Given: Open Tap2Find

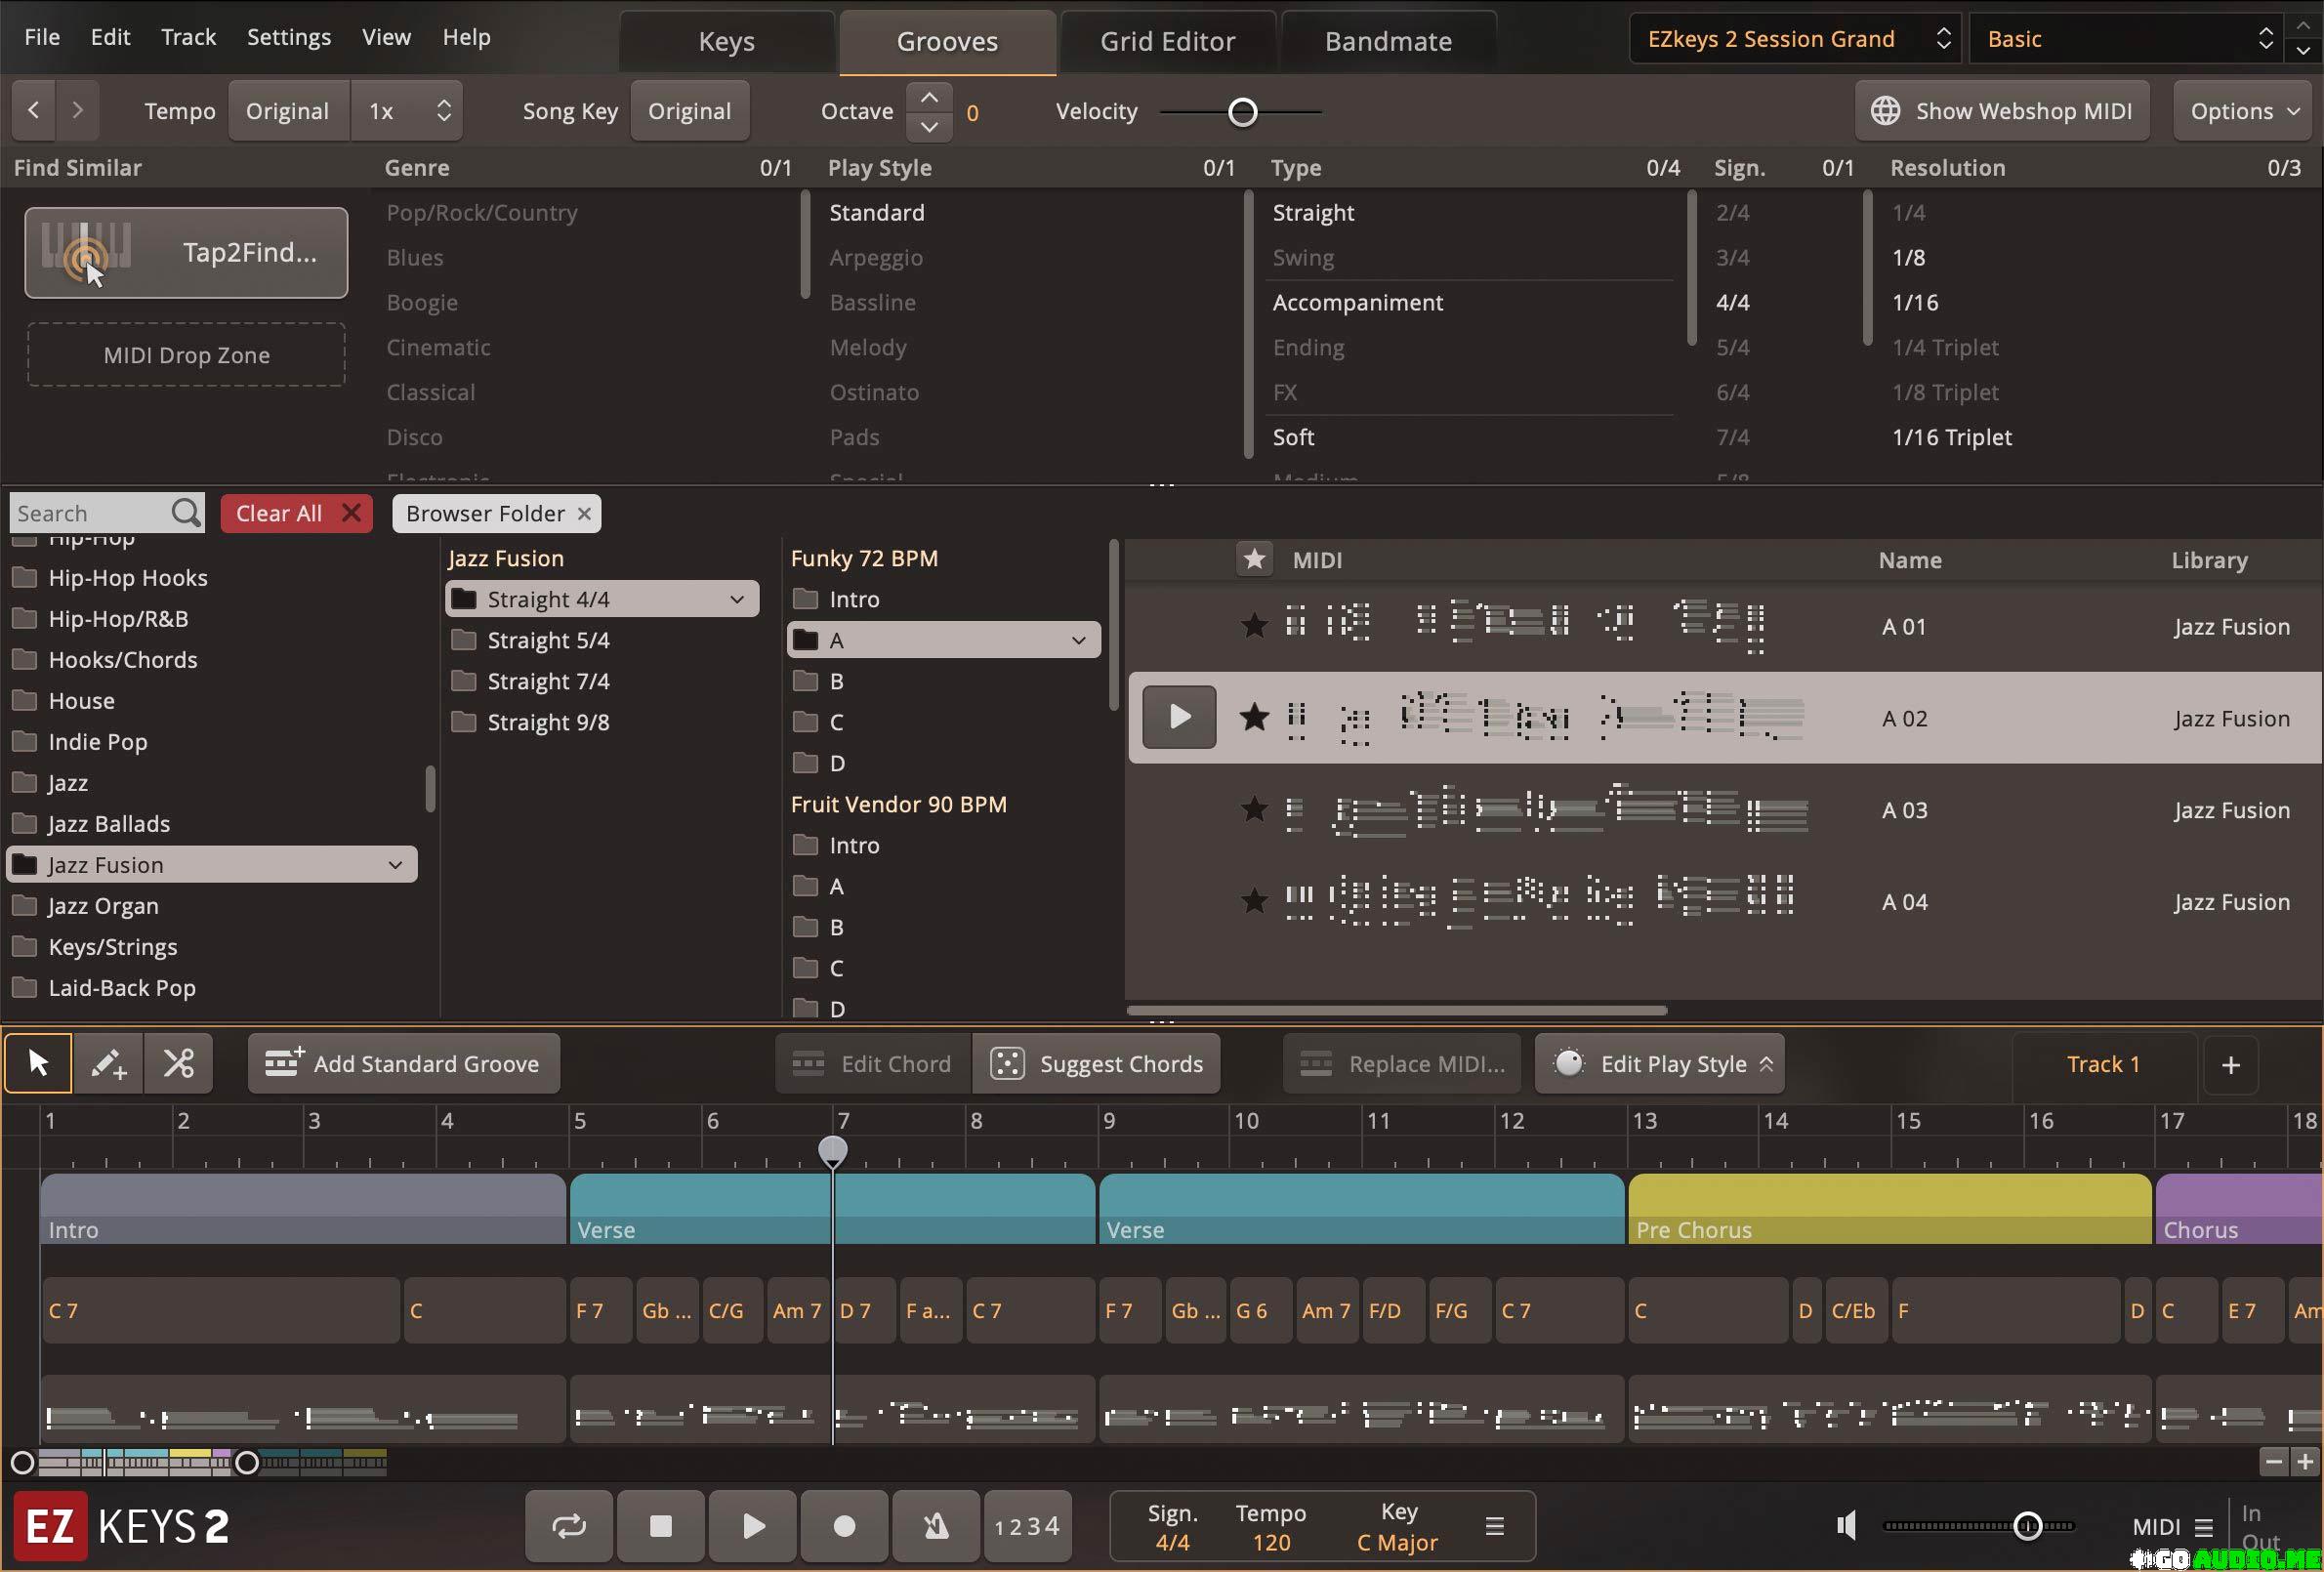Looking at the screenshot, I should 186,252.
